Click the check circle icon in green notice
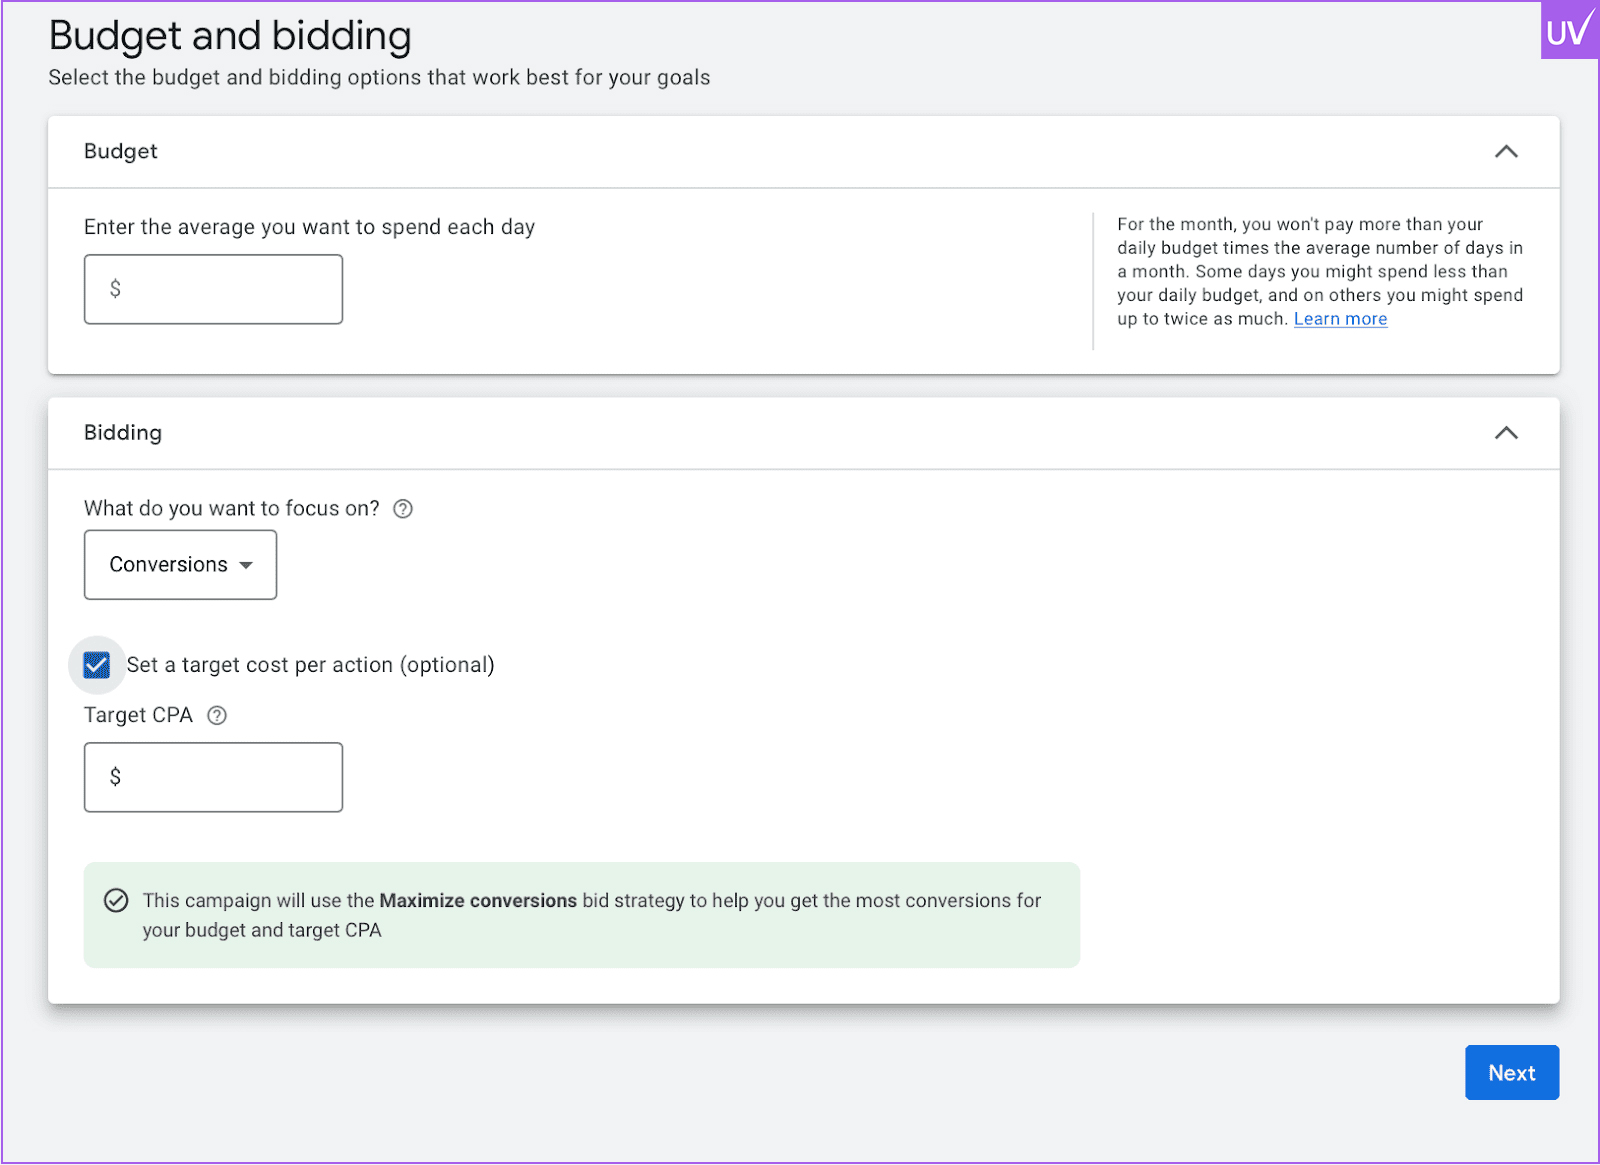Viewport: 1600px width, 1165px height. pyautogui.click(x=116, y=901)
